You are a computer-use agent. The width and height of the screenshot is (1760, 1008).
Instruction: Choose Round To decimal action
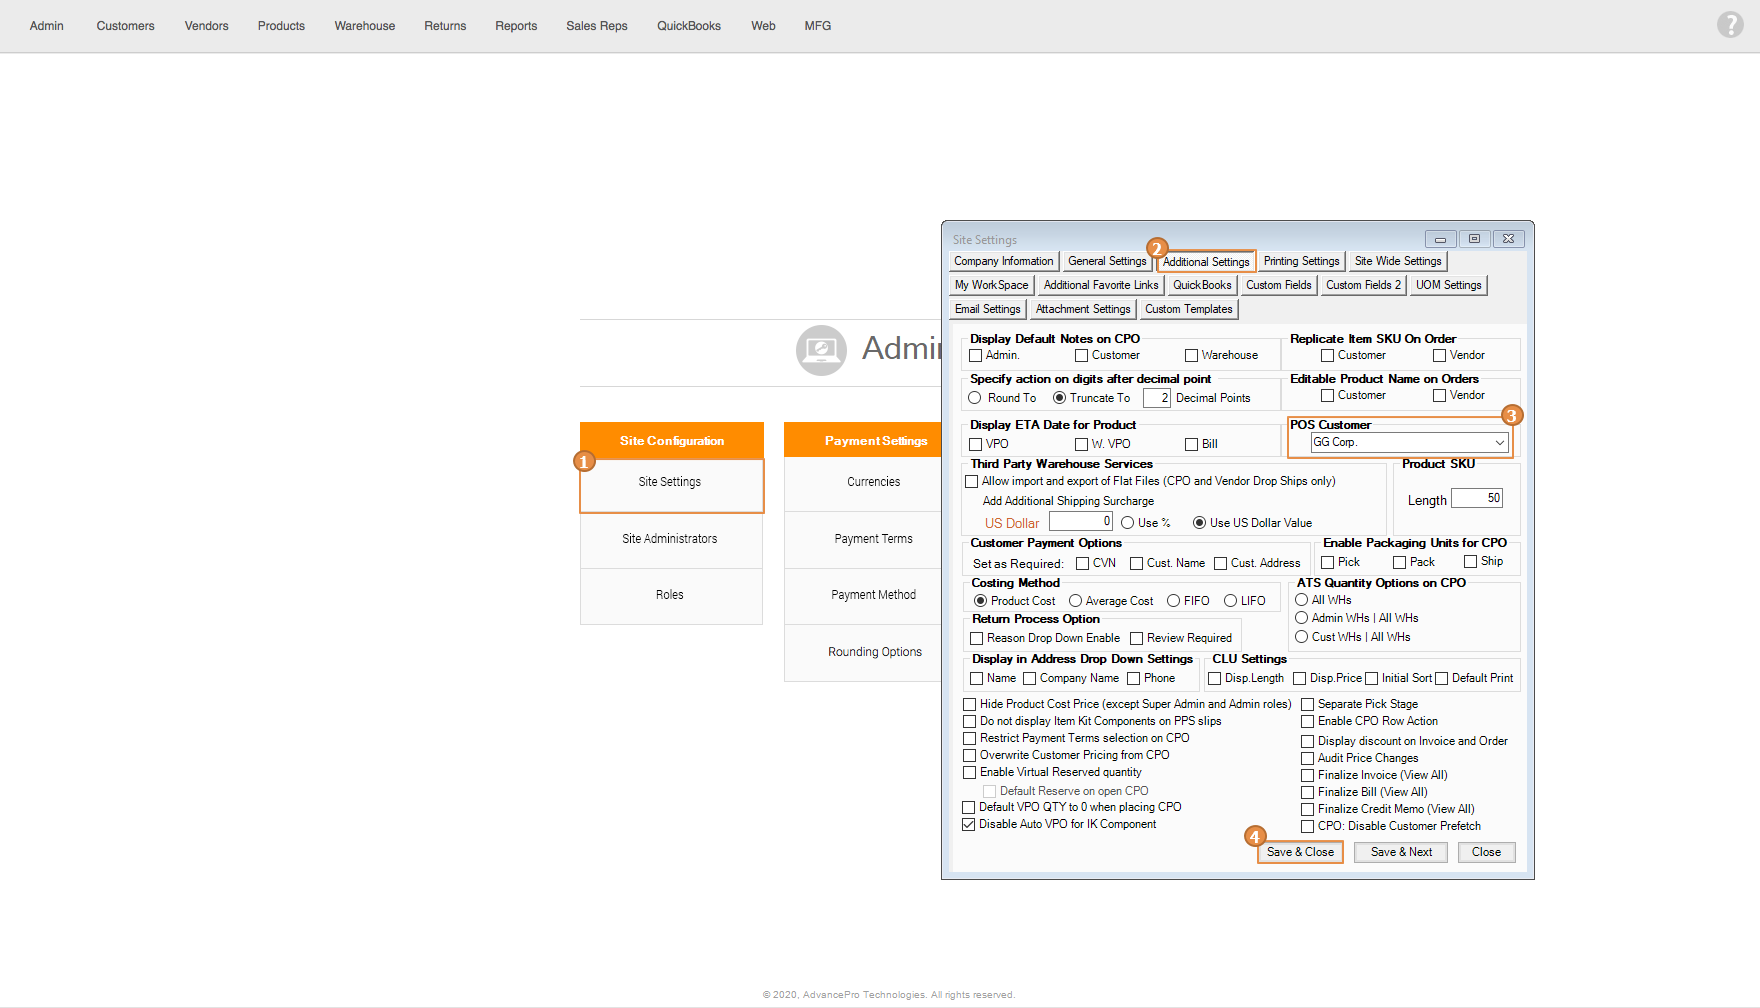point(975,398)
